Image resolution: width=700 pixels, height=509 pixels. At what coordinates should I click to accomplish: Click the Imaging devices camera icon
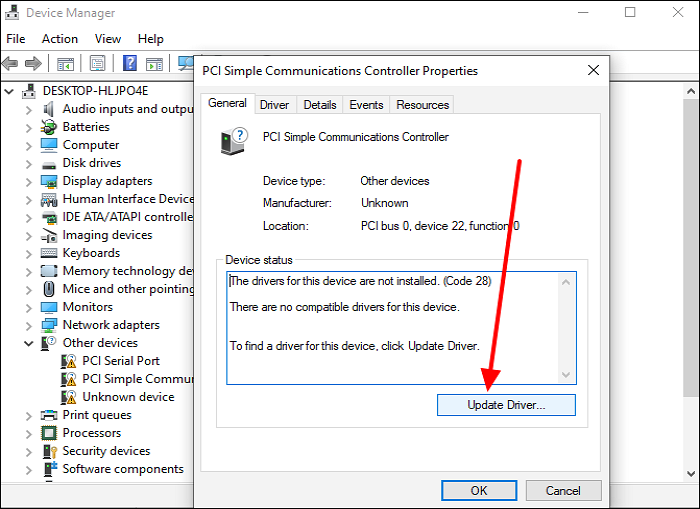click(x=49, y=235)
